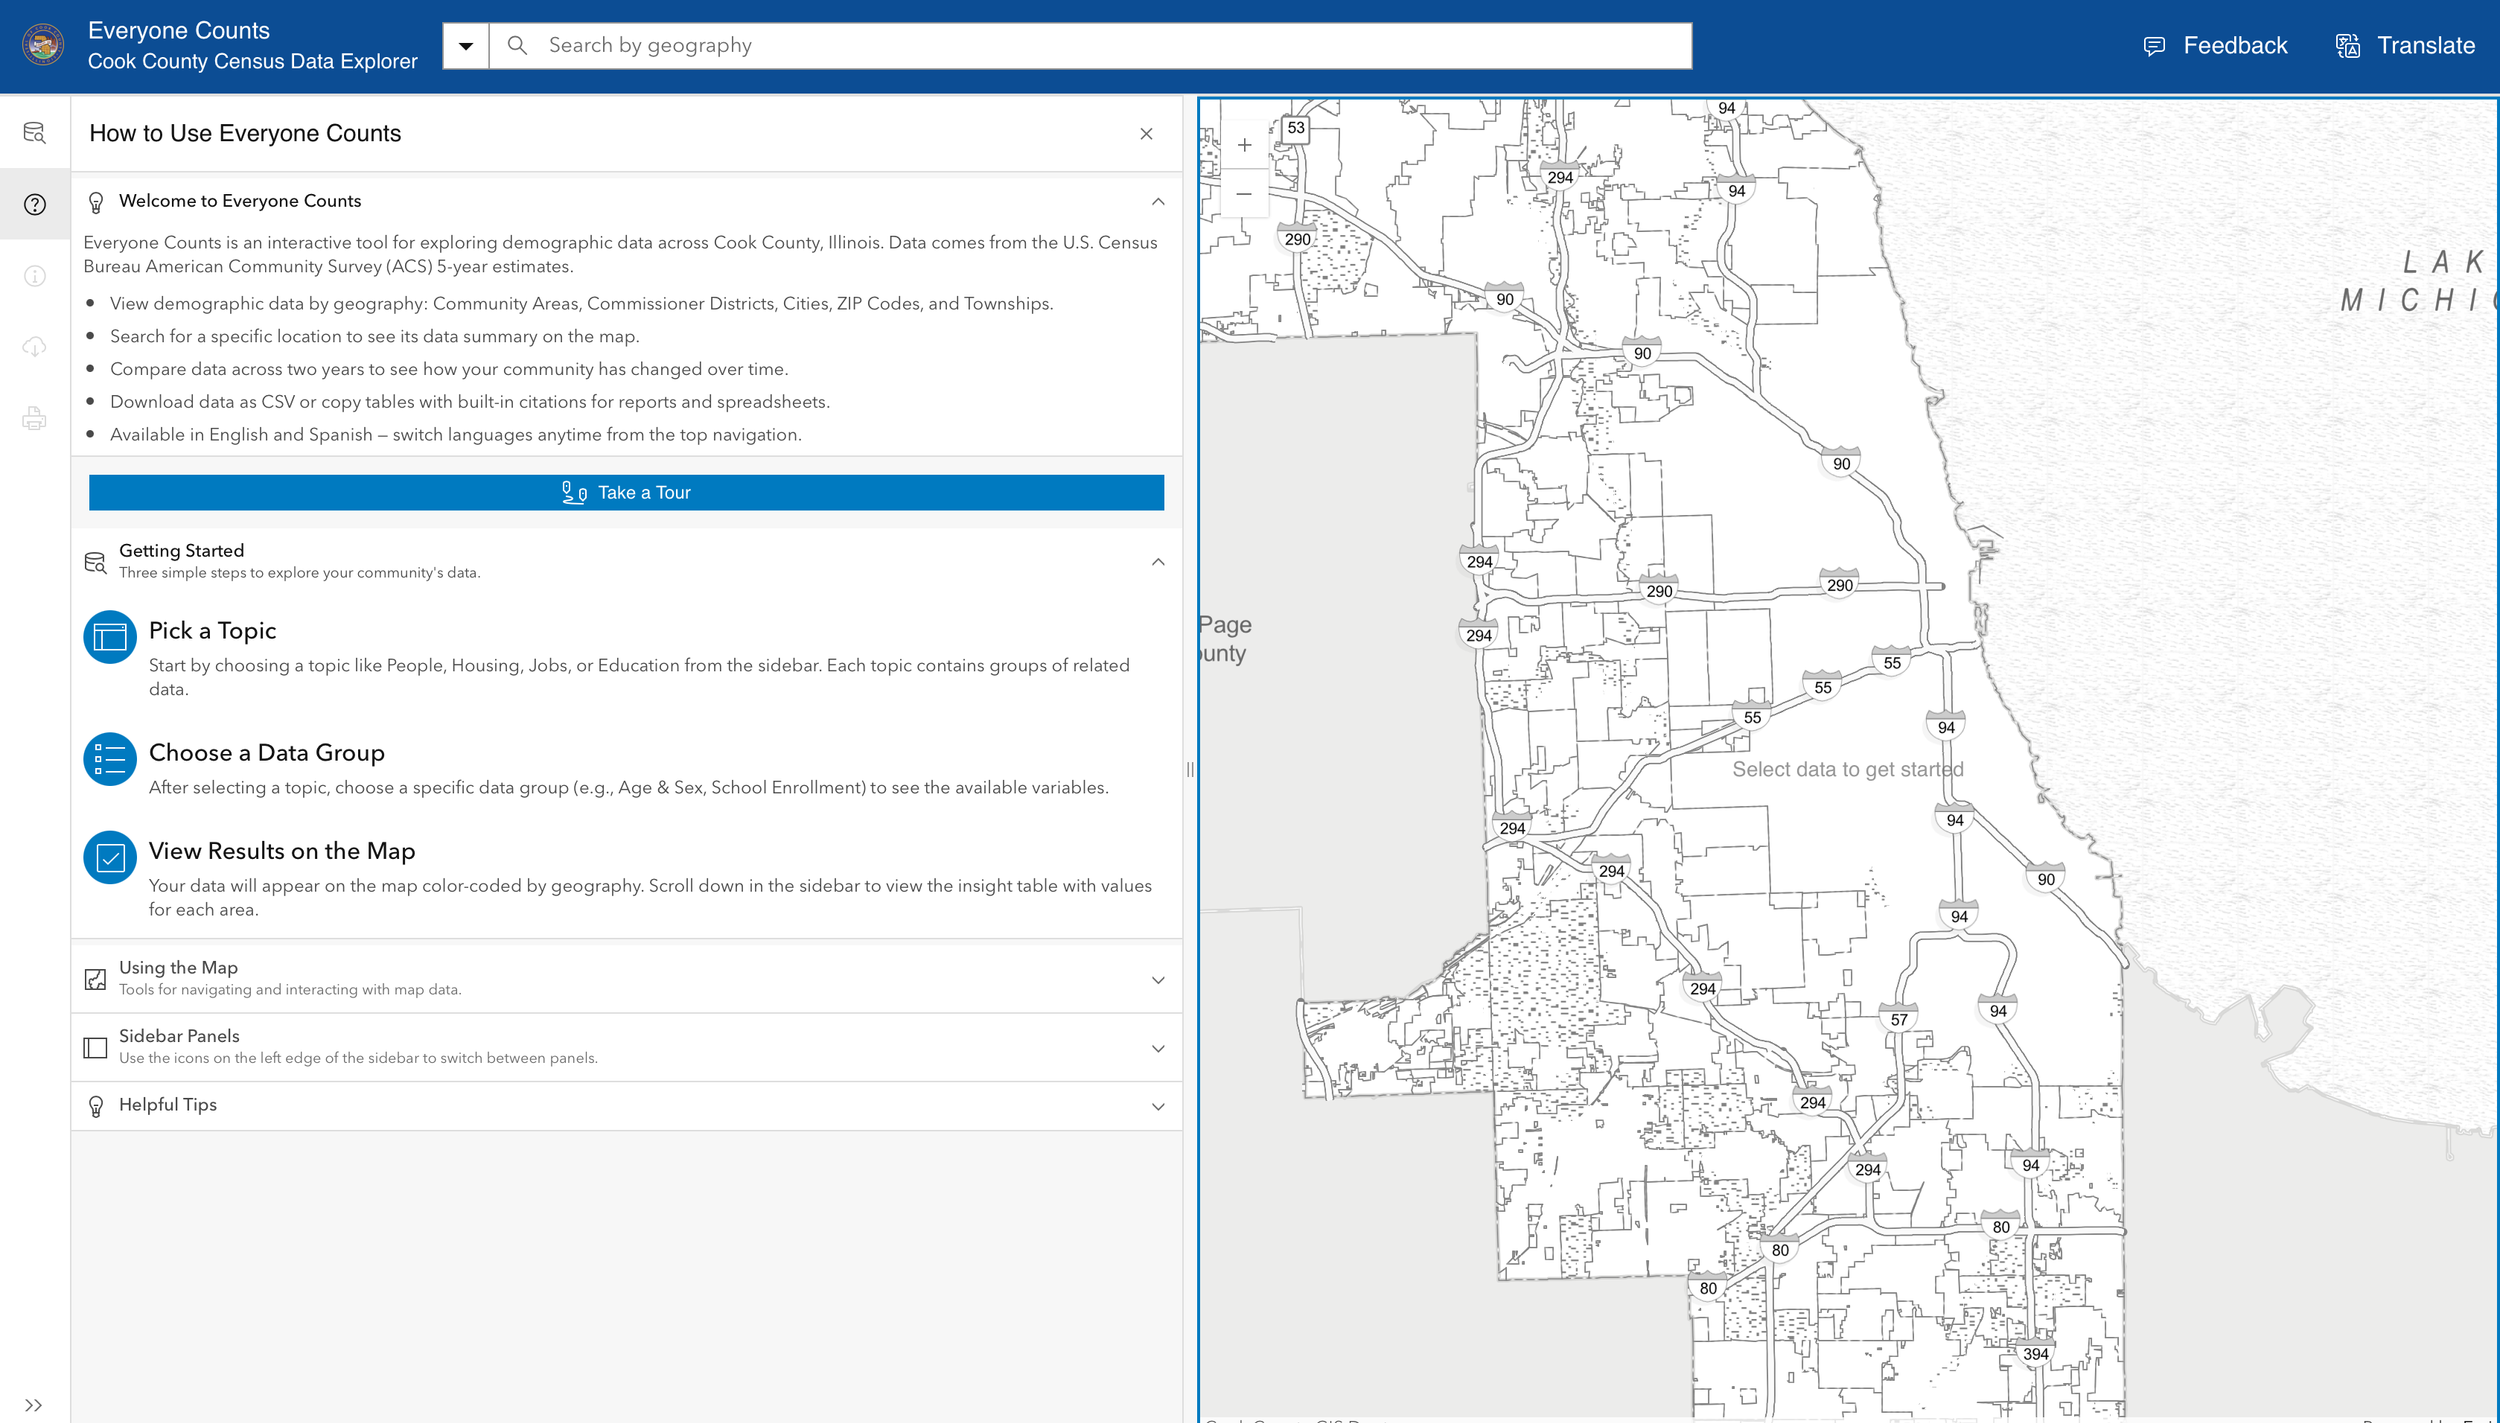Open the print panel via the printer icon

pyautogui.click(x=35, y=419)
